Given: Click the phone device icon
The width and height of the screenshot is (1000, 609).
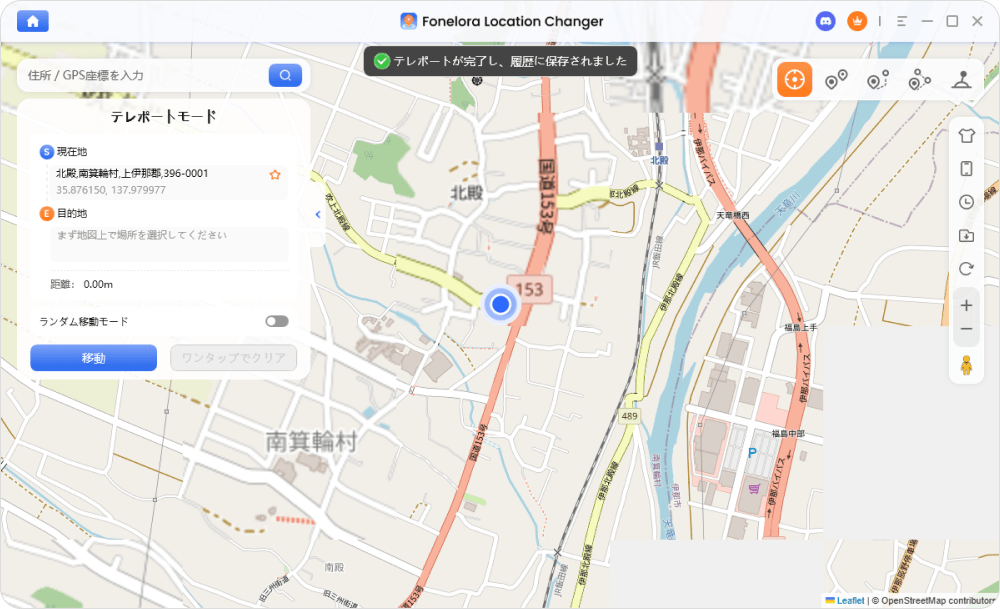Looking at the screenshot, I should click(x=966, y=169).
